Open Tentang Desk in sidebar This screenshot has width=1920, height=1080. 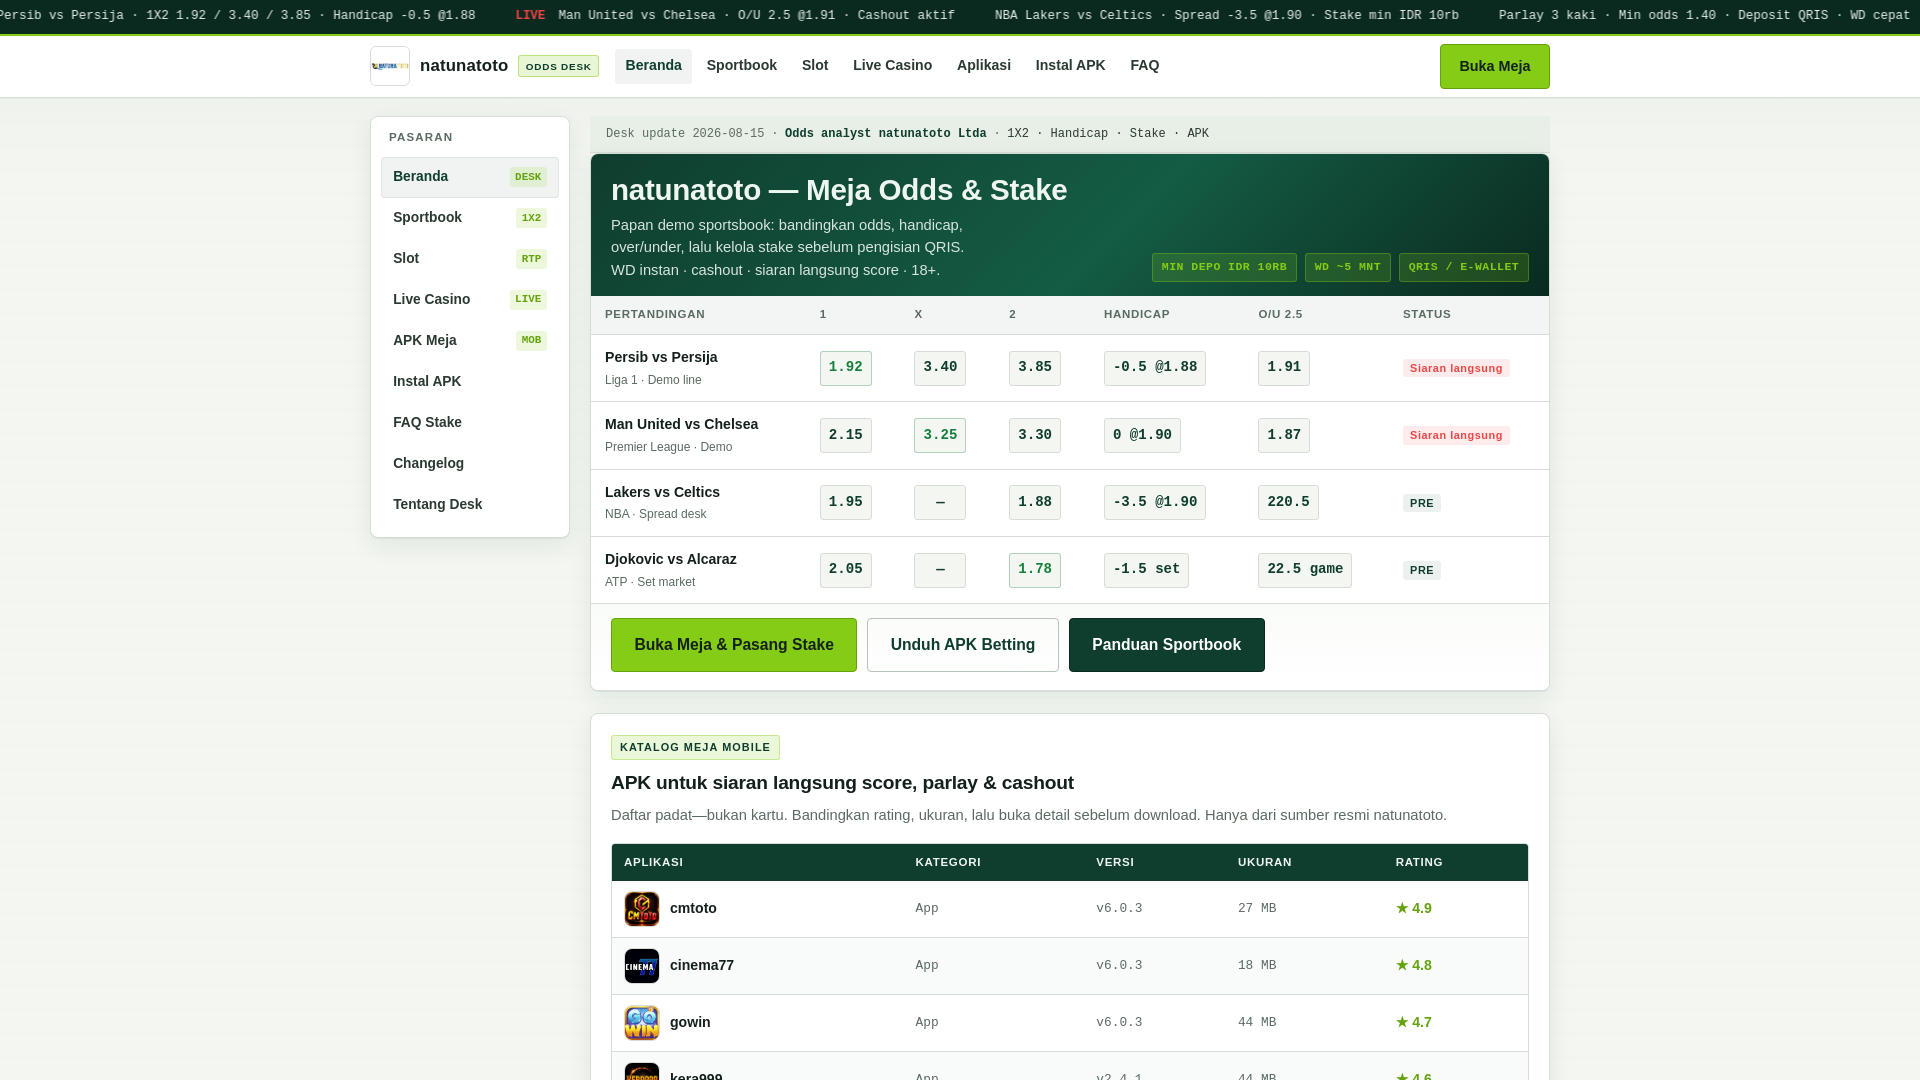click(470, 505)
